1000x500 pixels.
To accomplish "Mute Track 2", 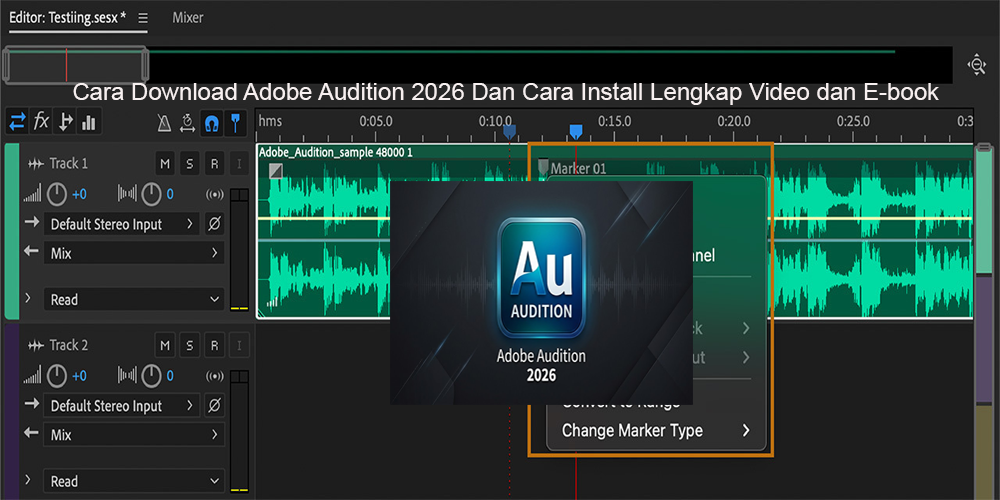I will coord(165,346).
